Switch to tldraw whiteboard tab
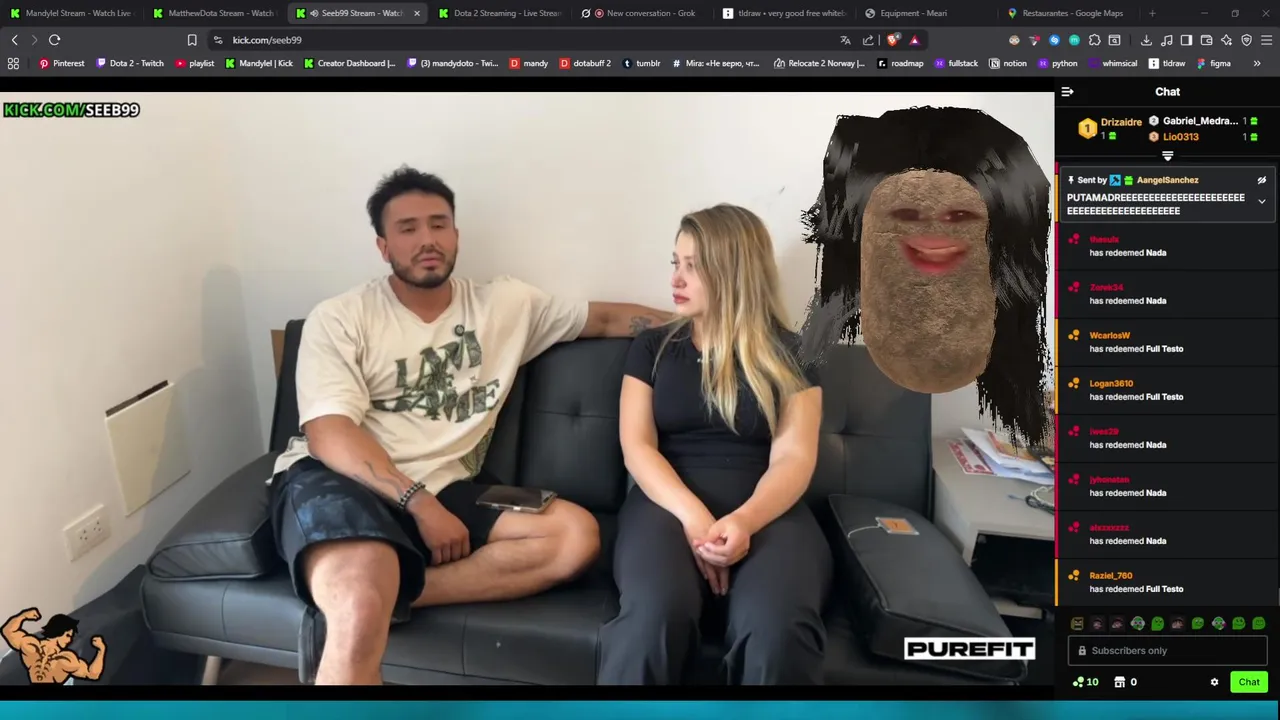Screen dimensions: 1280x720 (x=785, y=13)
